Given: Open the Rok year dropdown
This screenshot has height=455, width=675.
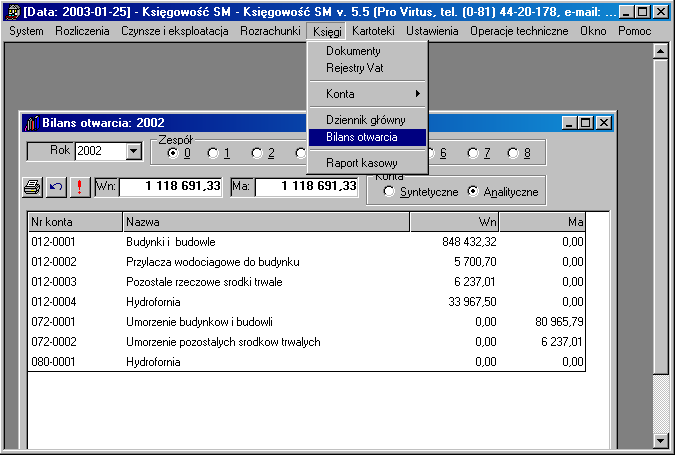Looking at the screenshot, I should pos(134,152).
